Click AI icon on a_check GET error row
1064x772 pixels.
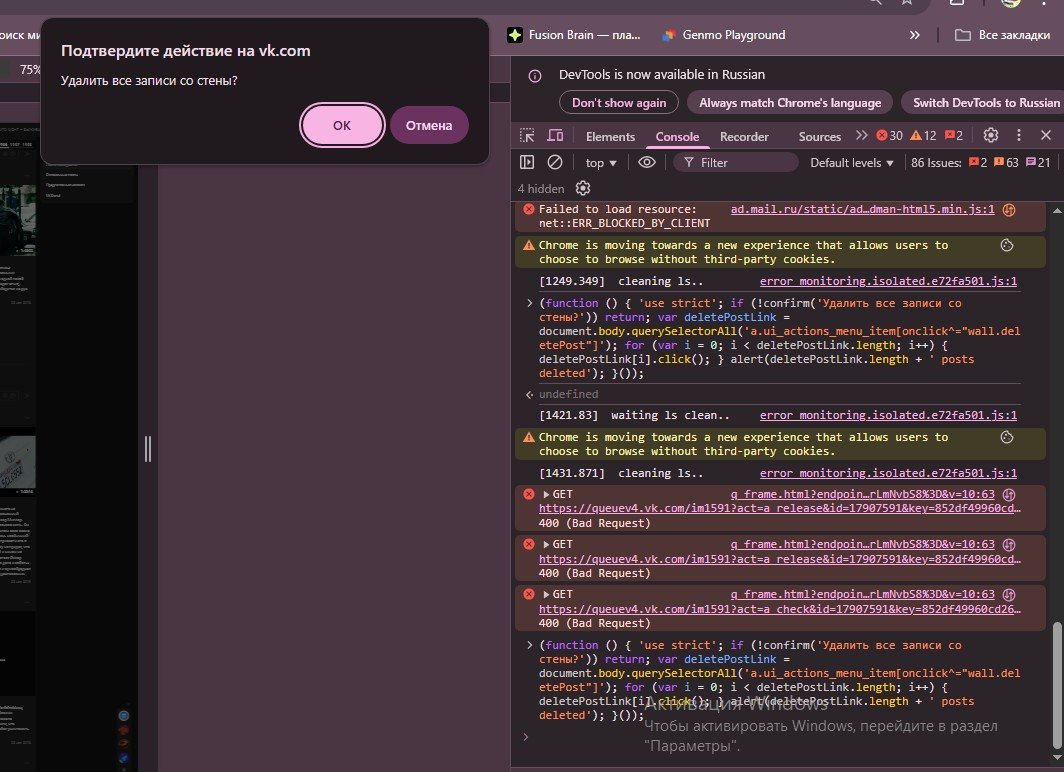[x=1009, y=594]
